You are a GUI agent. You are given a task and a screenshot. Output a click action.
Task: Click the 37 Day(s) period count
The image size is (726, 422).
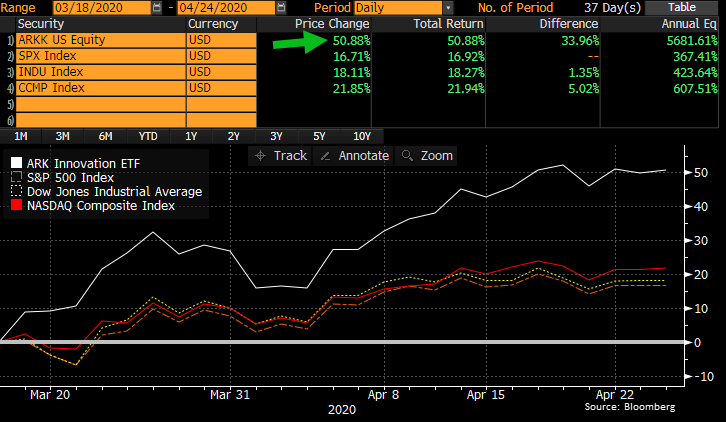(x=612, y=8)
